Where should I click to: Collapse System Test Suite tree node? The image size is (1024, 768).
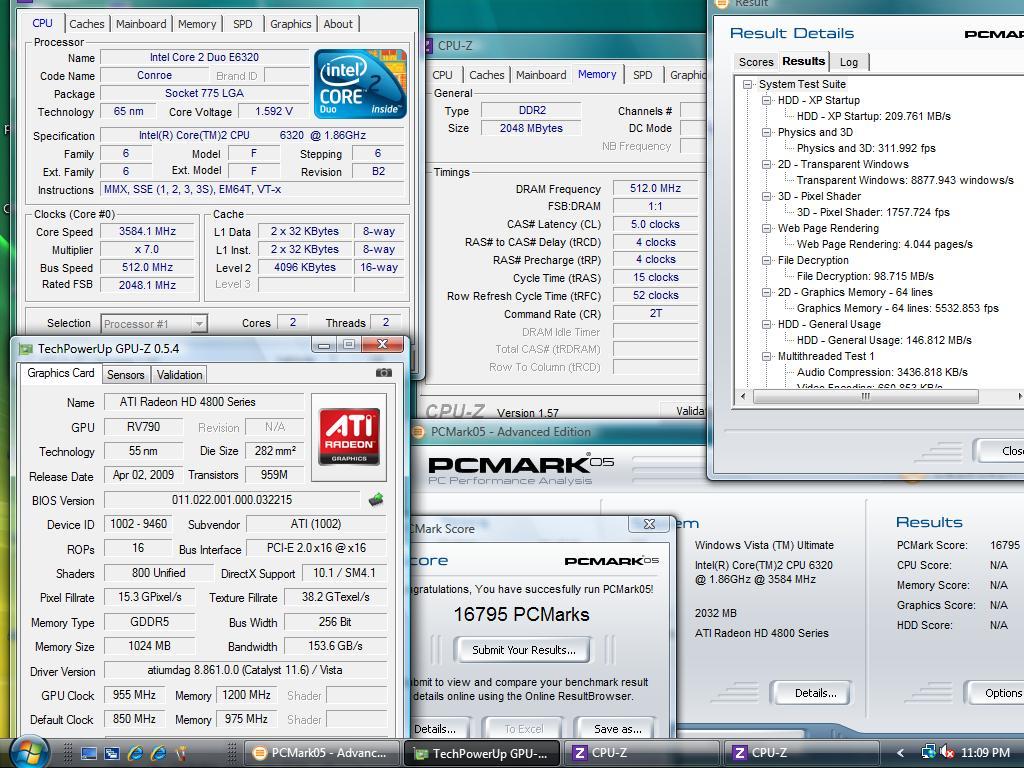coord(748,84)
